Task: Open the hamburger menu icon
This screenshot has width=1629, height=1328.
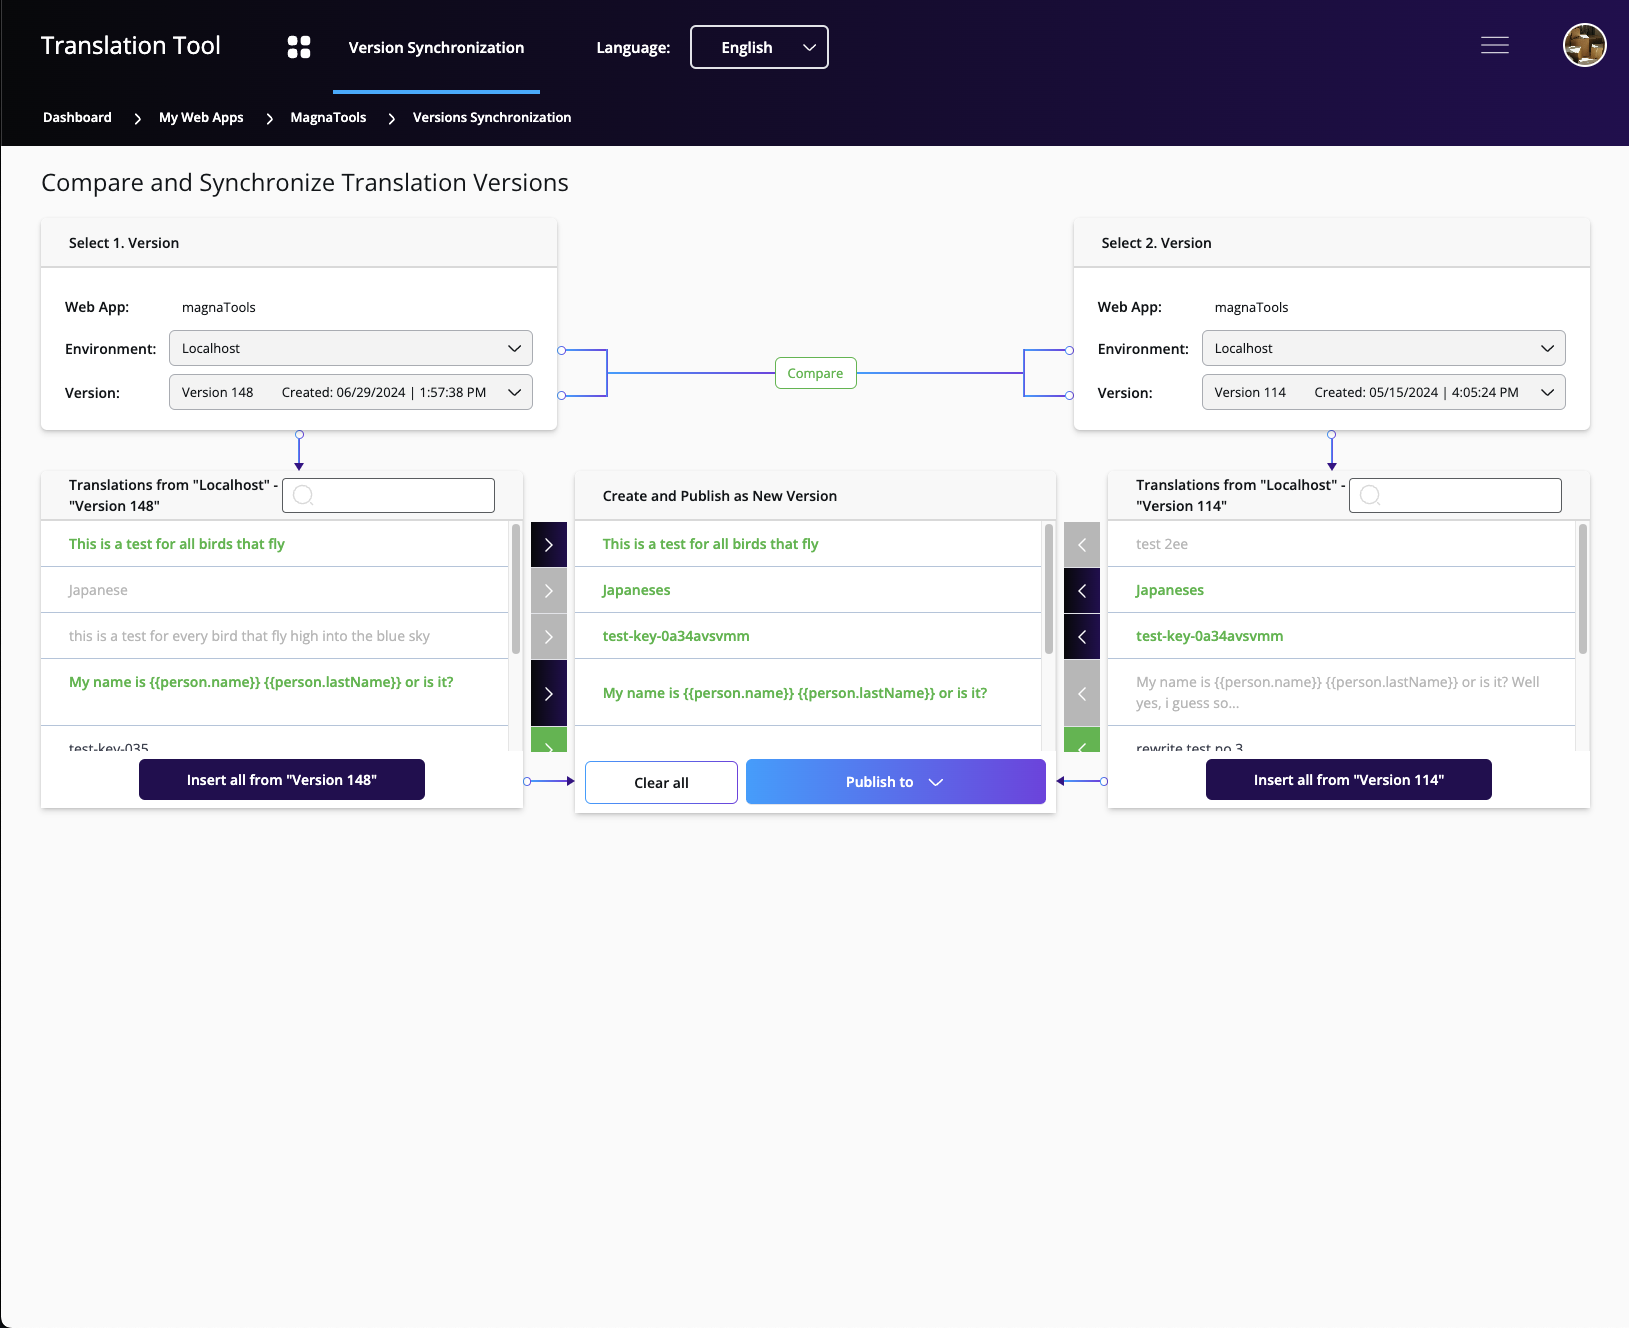Action: pyautogui.click(x=1494, y=45)
